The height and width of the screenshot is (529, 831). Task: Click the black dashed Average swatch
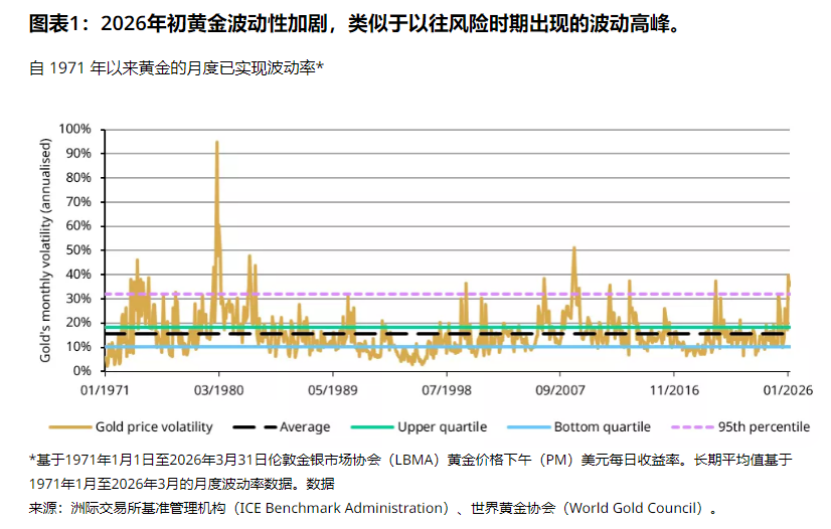(254, 427)
